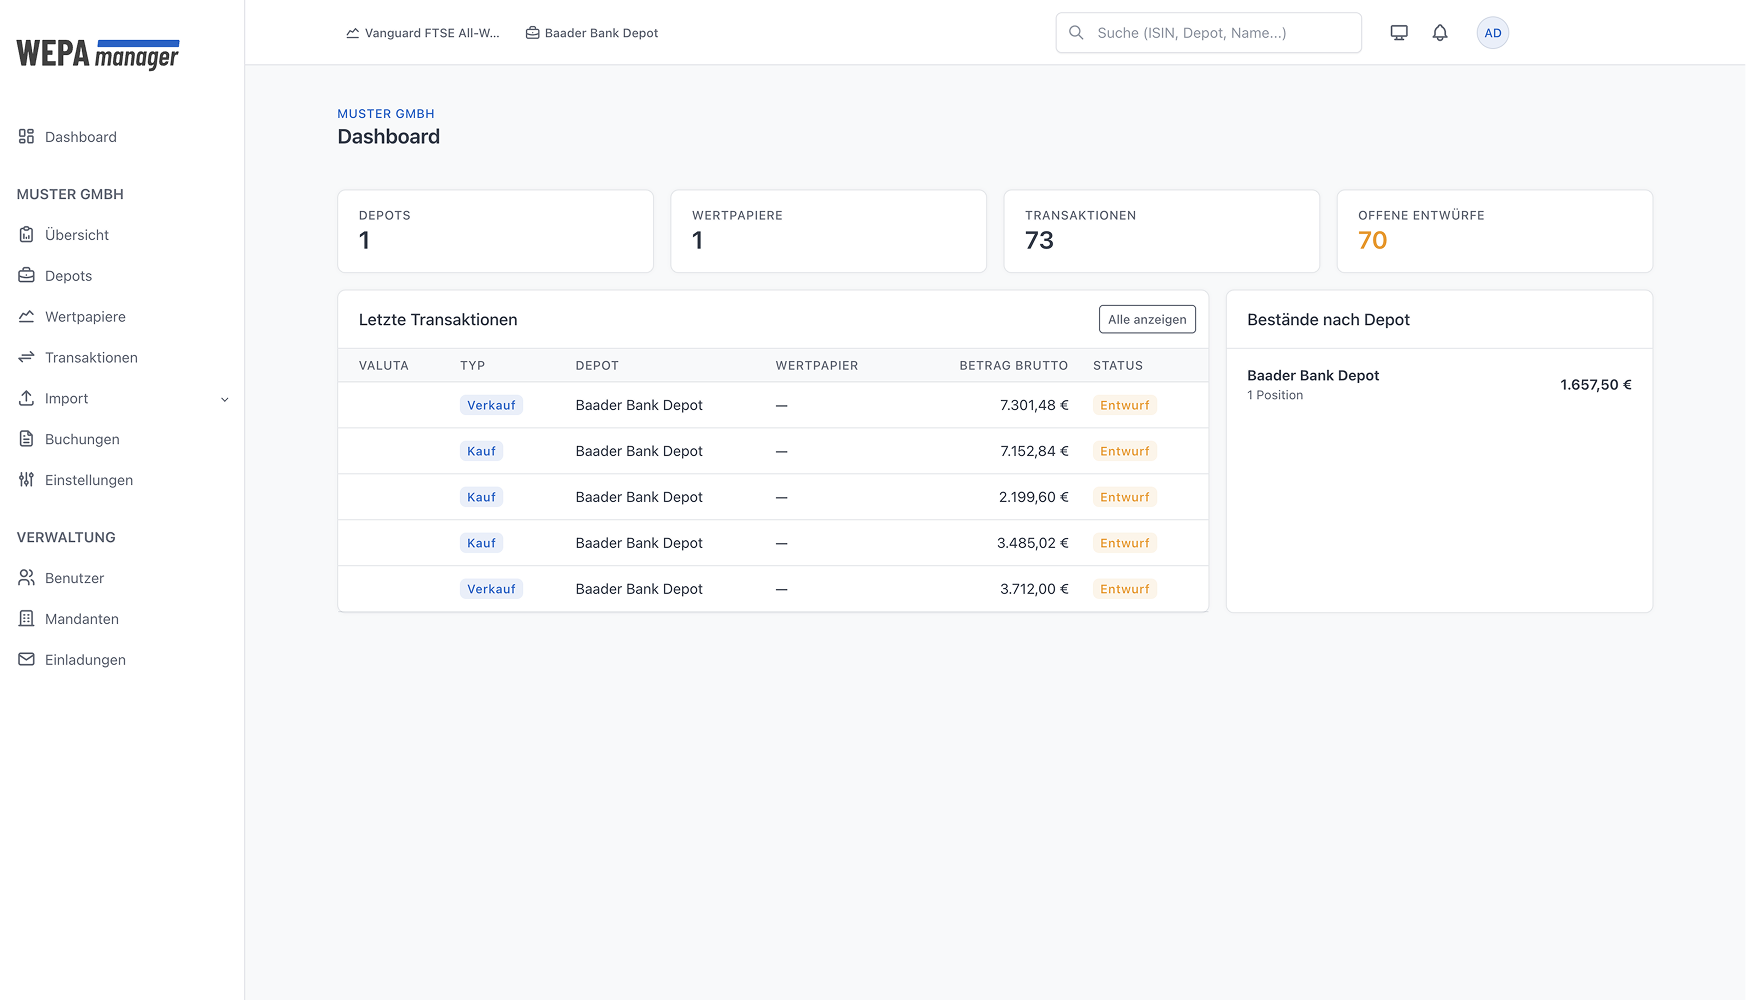Click the Einstellungen sliders icon

point(27,480)
